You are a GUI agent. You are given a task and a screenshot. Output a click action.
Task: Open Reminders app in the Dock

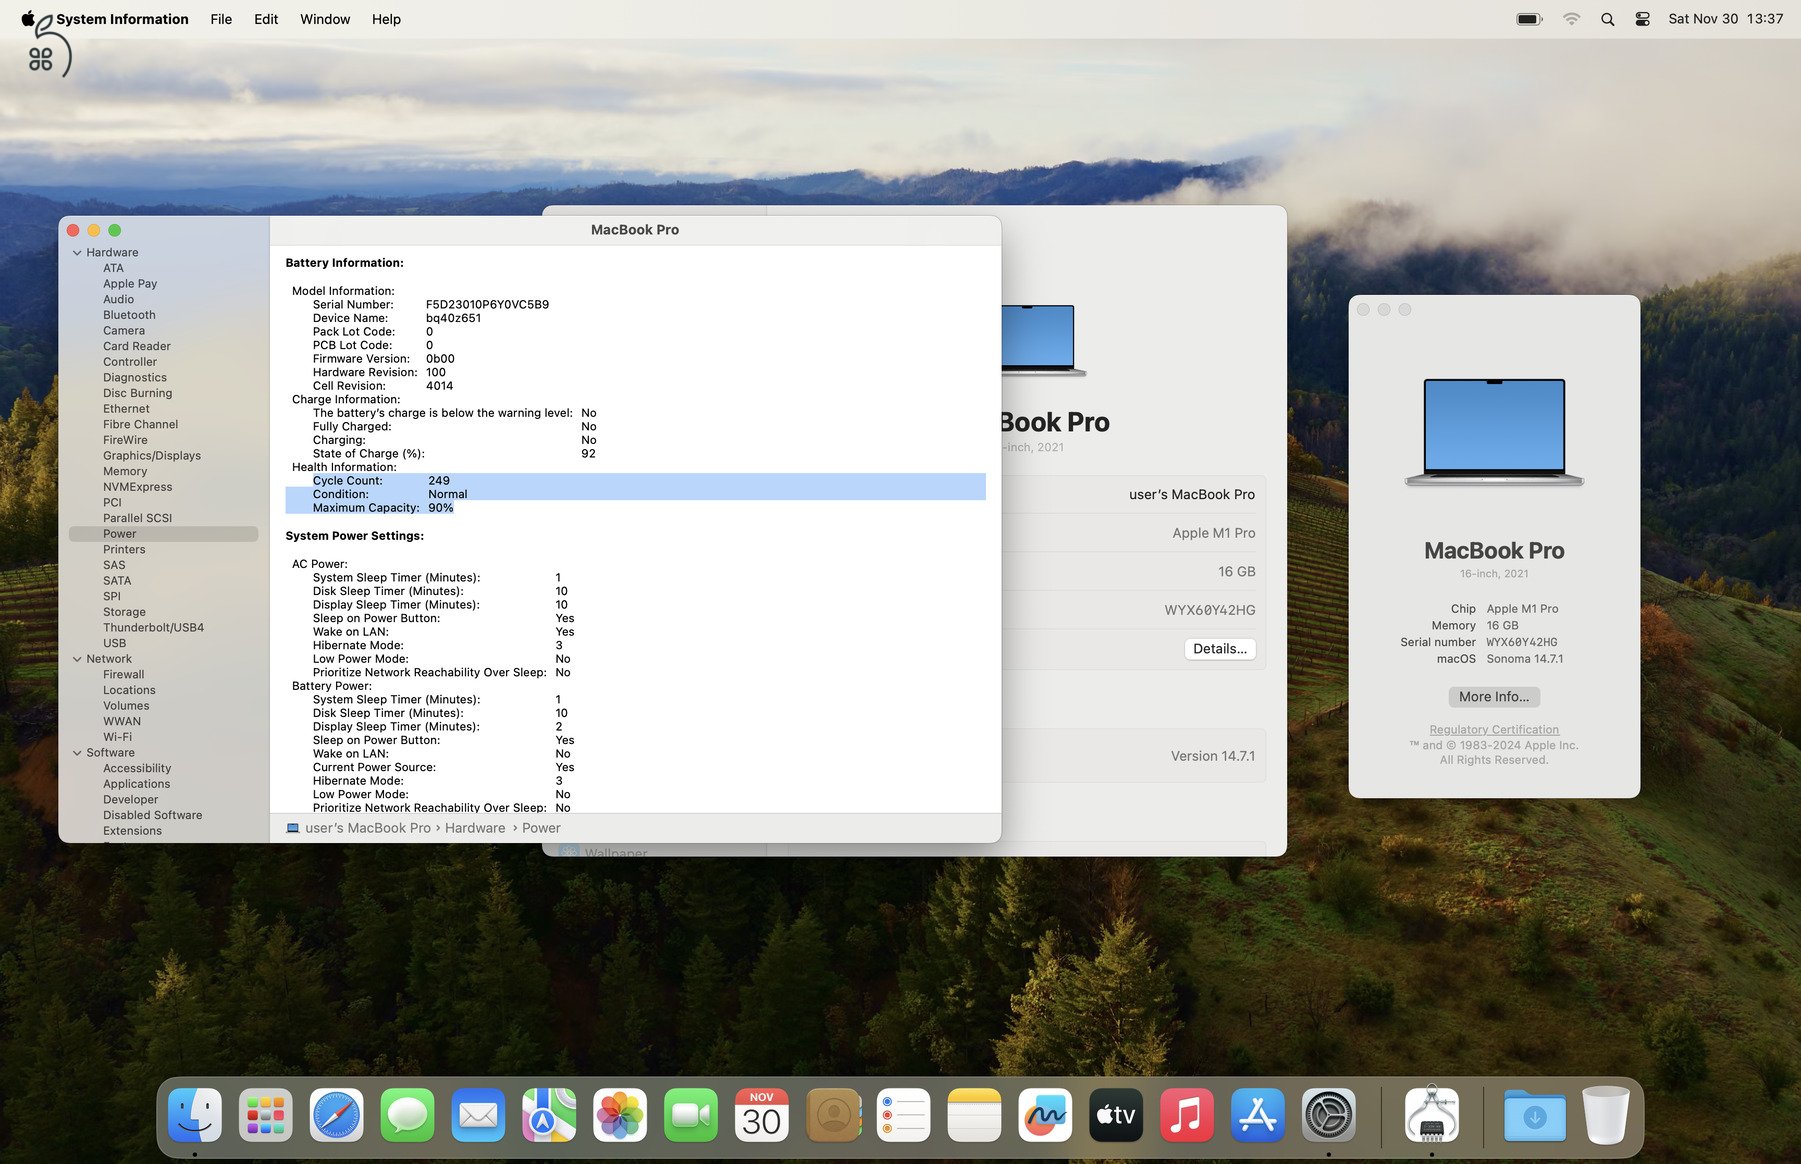[903, 1115]
